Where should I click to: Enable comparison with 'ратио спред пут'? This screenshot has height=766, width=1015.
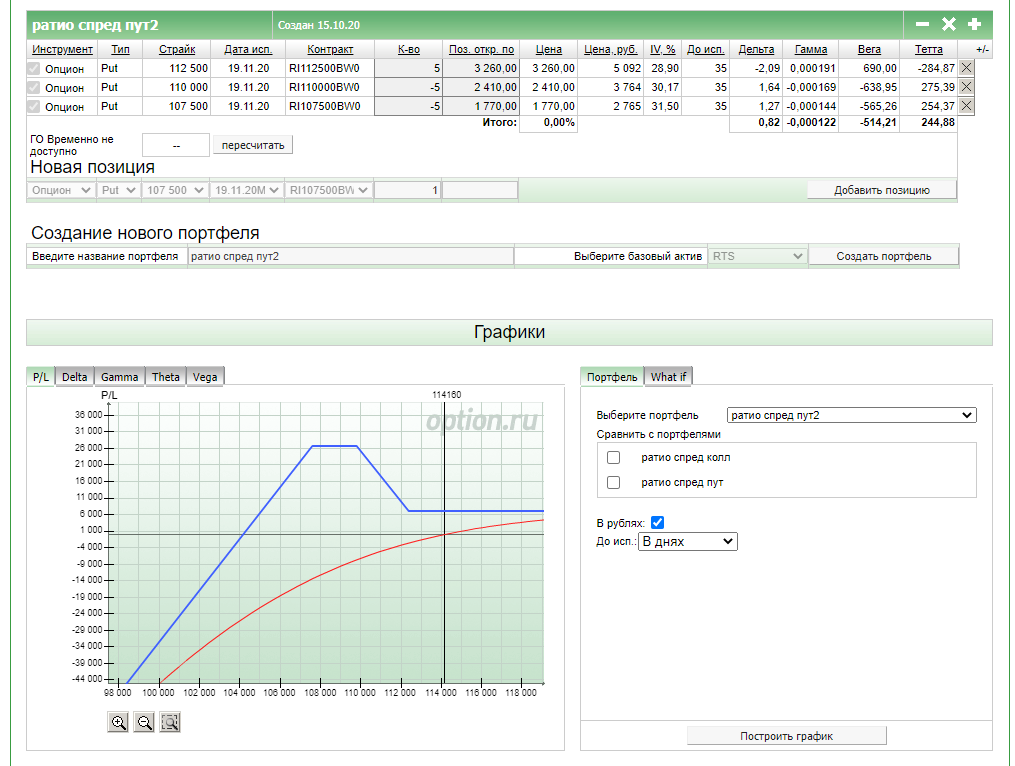click(614, 483)
